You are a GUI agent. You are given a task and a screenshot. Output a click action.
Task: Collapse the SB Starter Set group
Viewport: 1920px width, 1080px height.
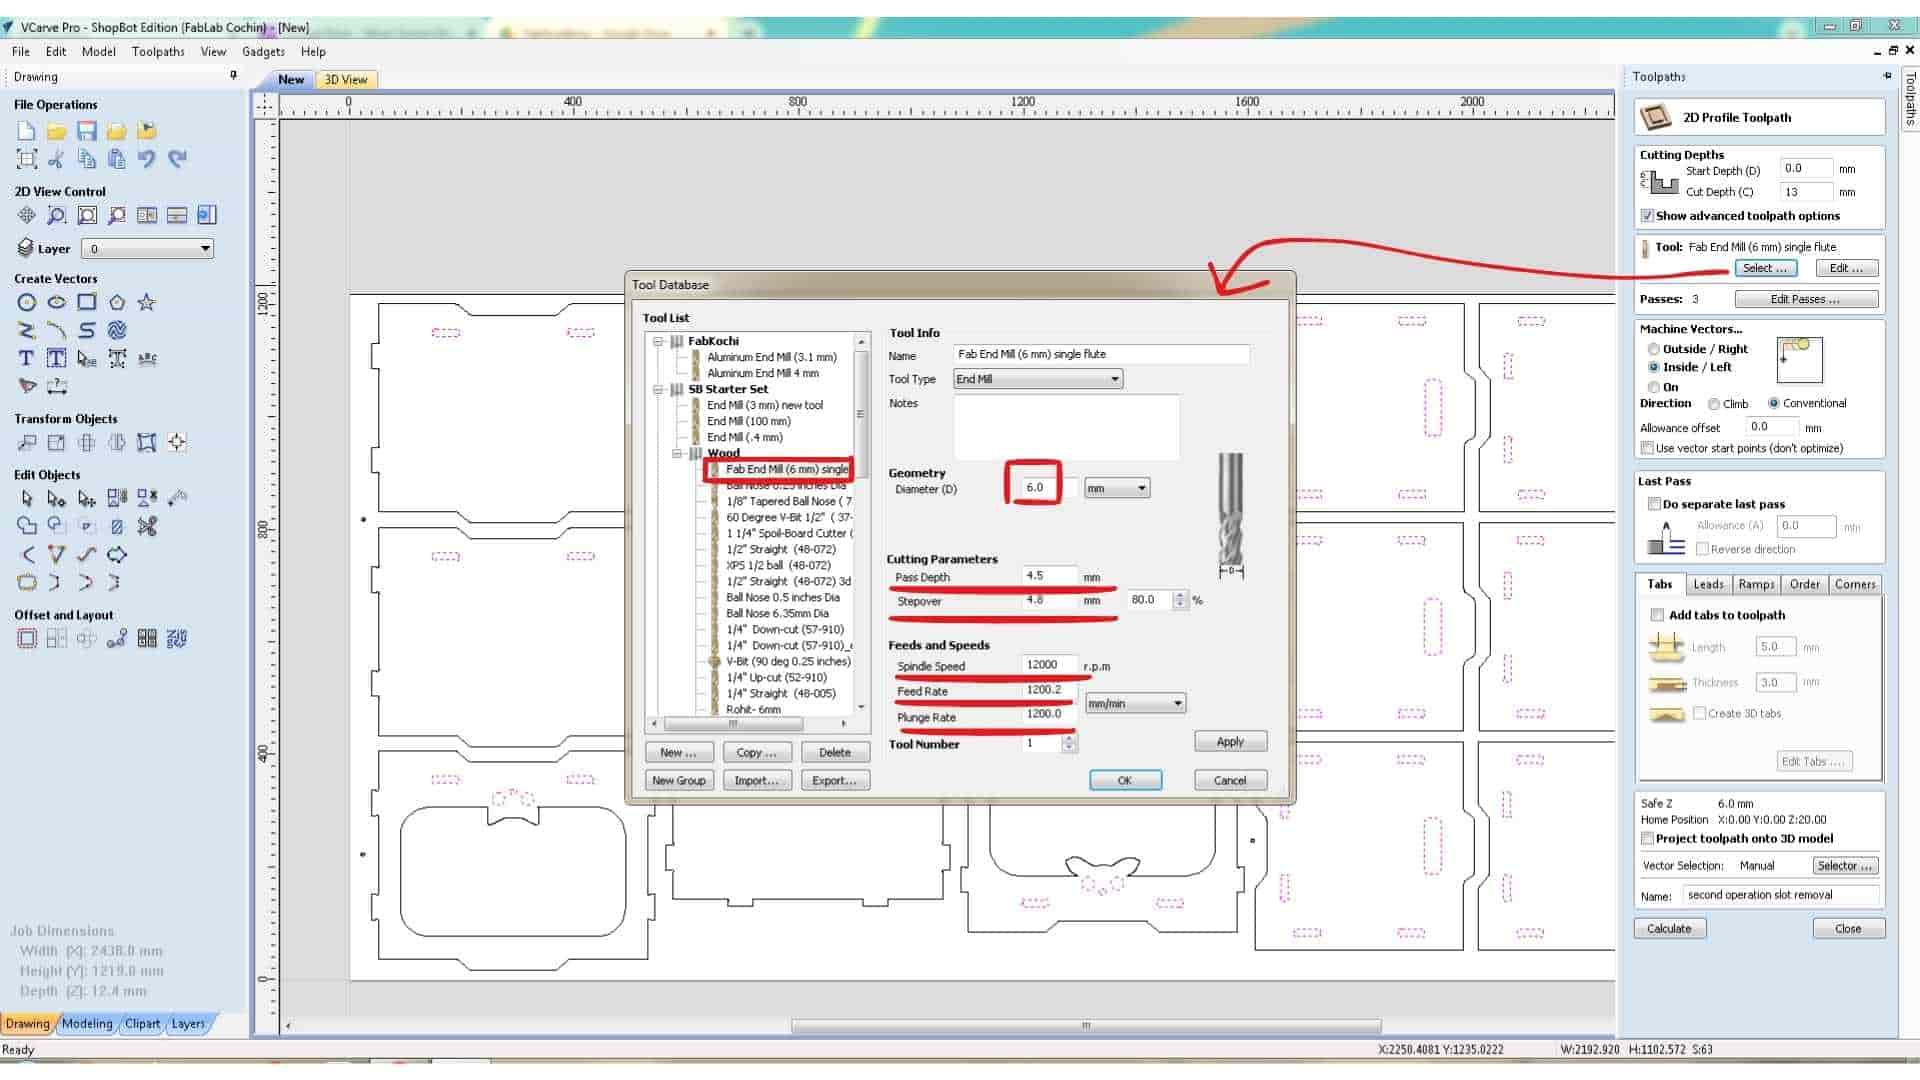[659, 389]
